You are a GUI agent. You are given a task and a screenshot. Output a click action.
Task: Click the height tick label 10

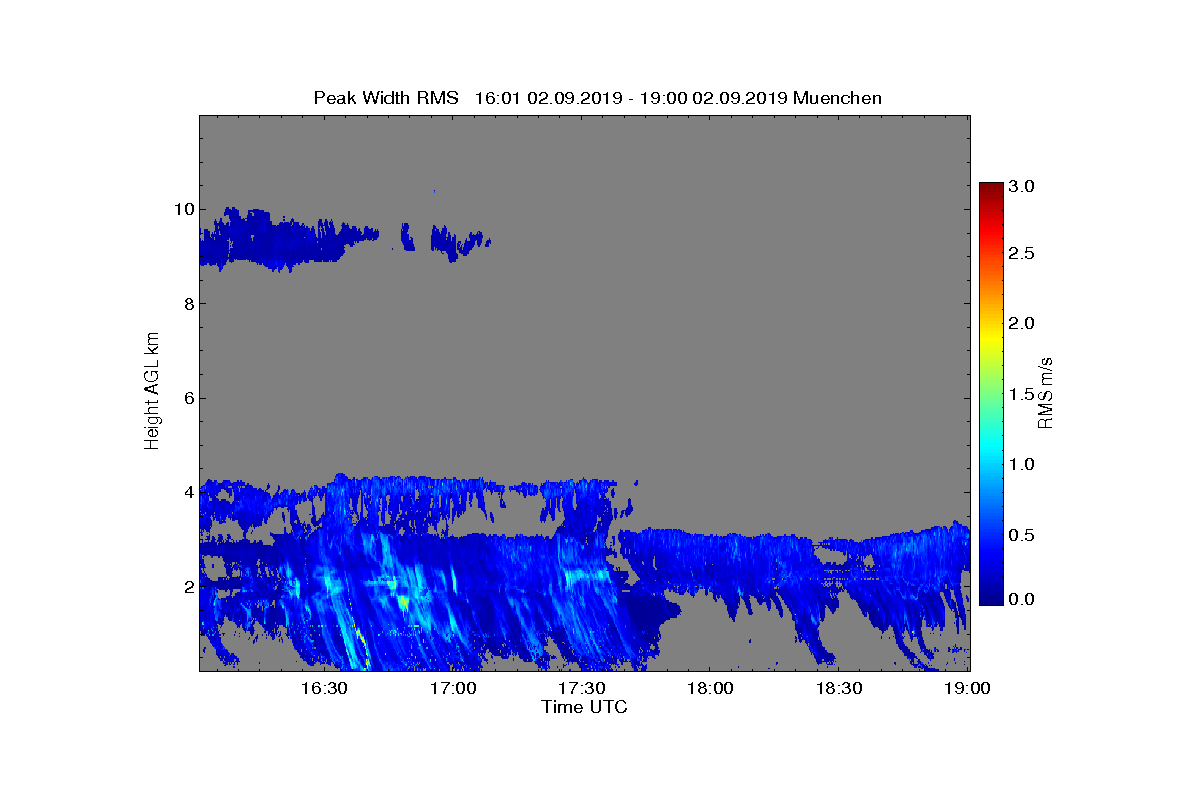182,209
